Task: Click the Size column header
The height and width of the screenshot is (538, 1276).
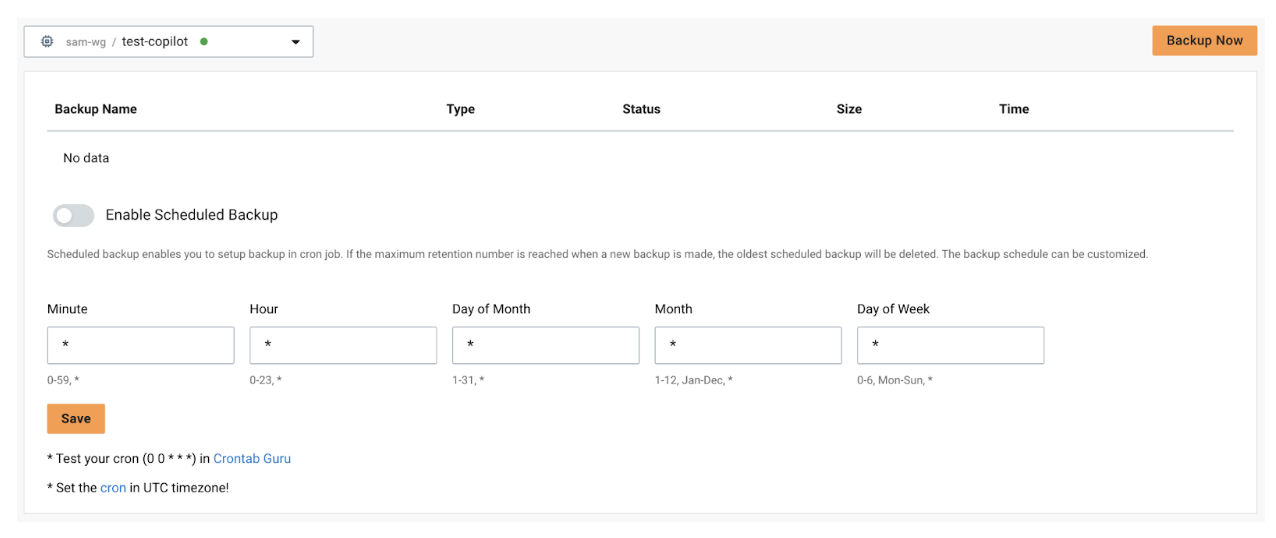Action: click(x=849, y=109)
